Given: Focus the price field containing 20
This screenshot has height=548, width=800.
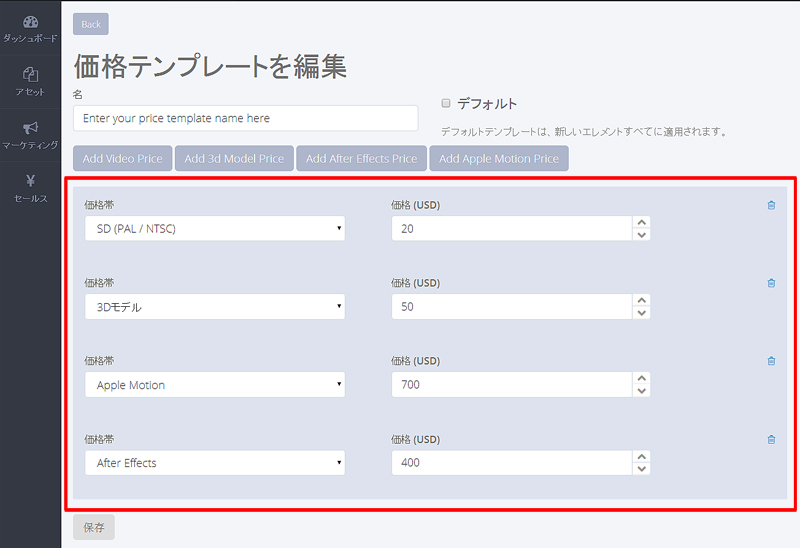Looking at the screenshot, I should pyautogui.click(x=512, y=229).
